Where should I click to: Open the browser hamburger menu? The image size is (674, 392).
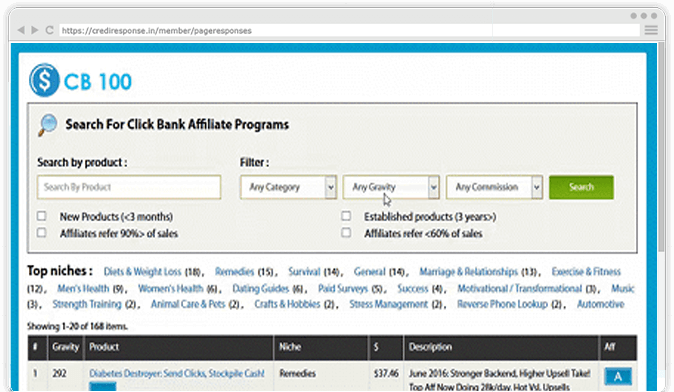coord(651,30)
